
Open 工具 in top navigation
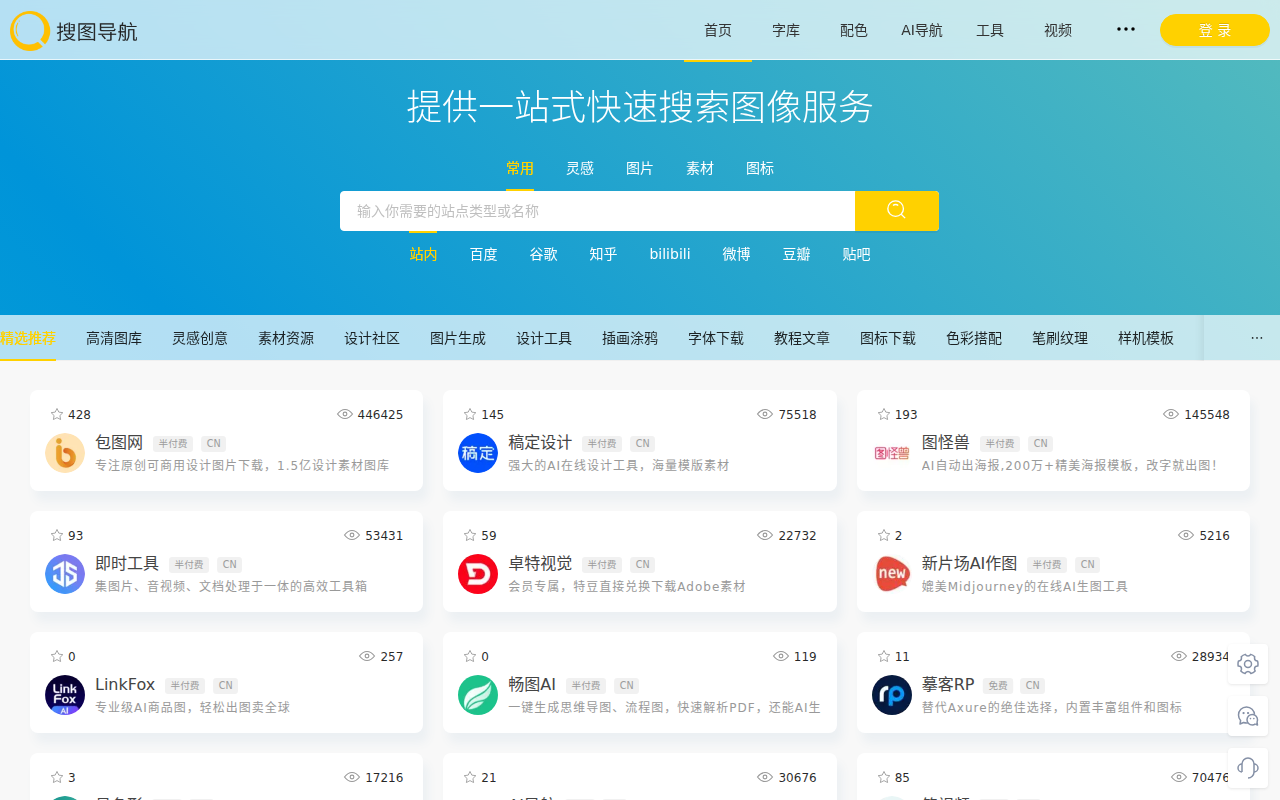click(990, 30)
